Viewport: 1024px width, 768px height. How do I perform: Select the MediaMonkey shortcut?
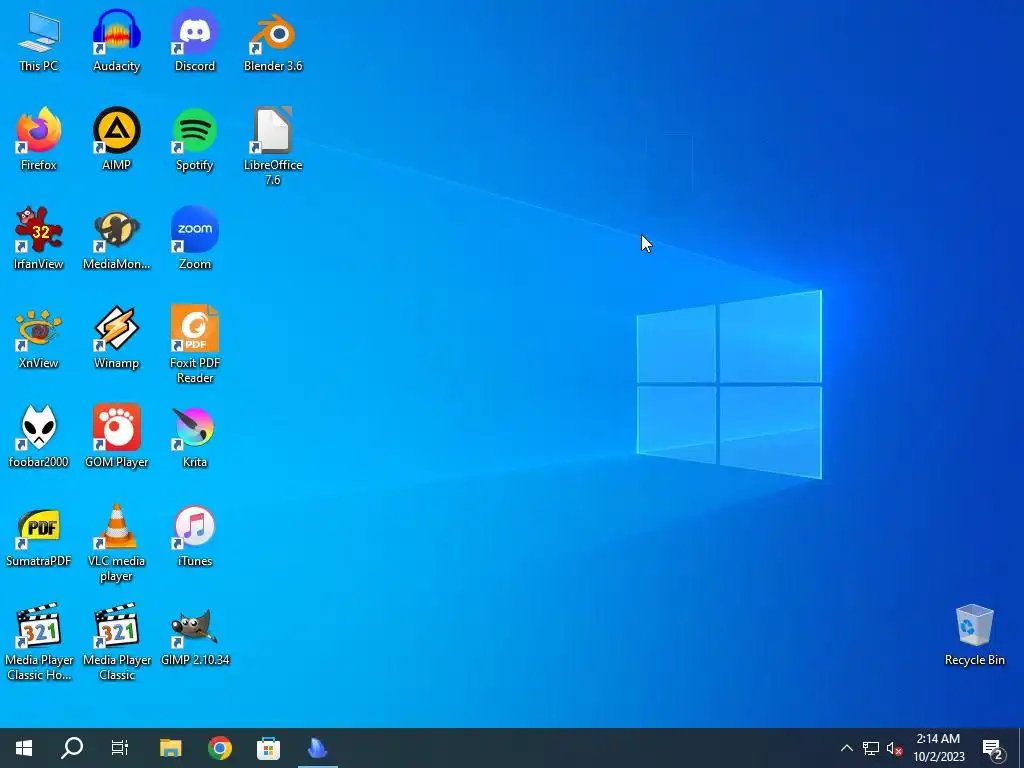(x=116, y=239)
